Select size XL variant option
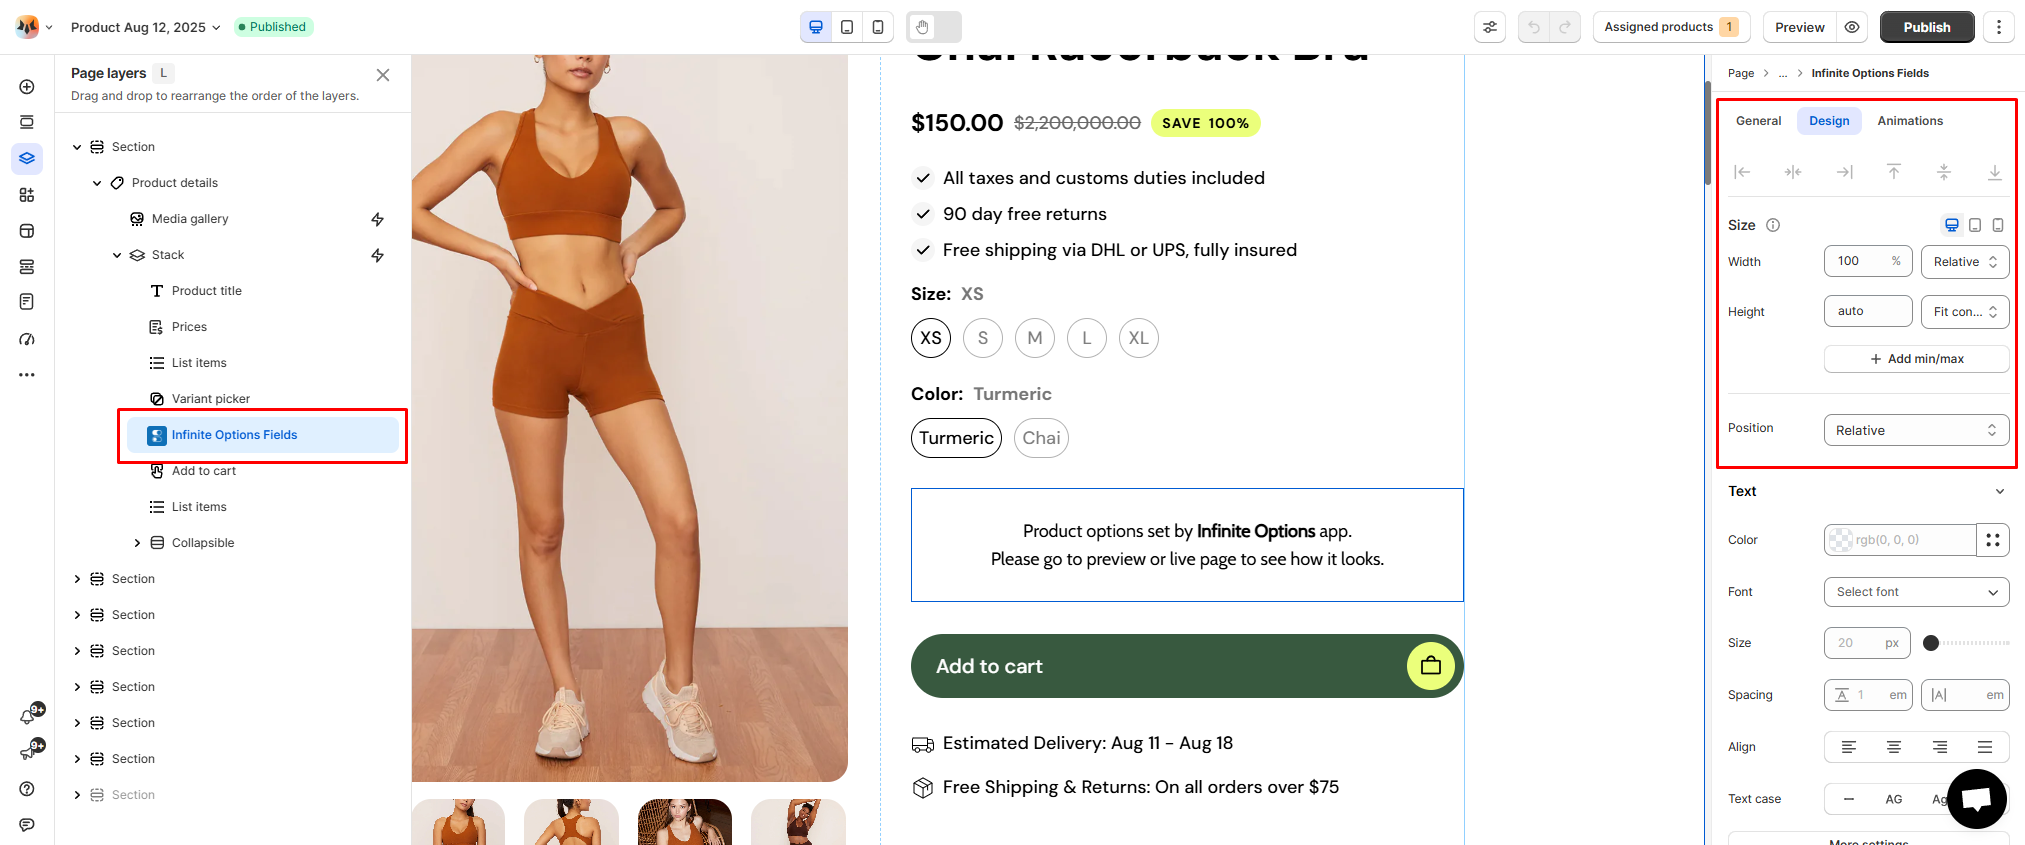2025x845 pixels. point(1139,338)
